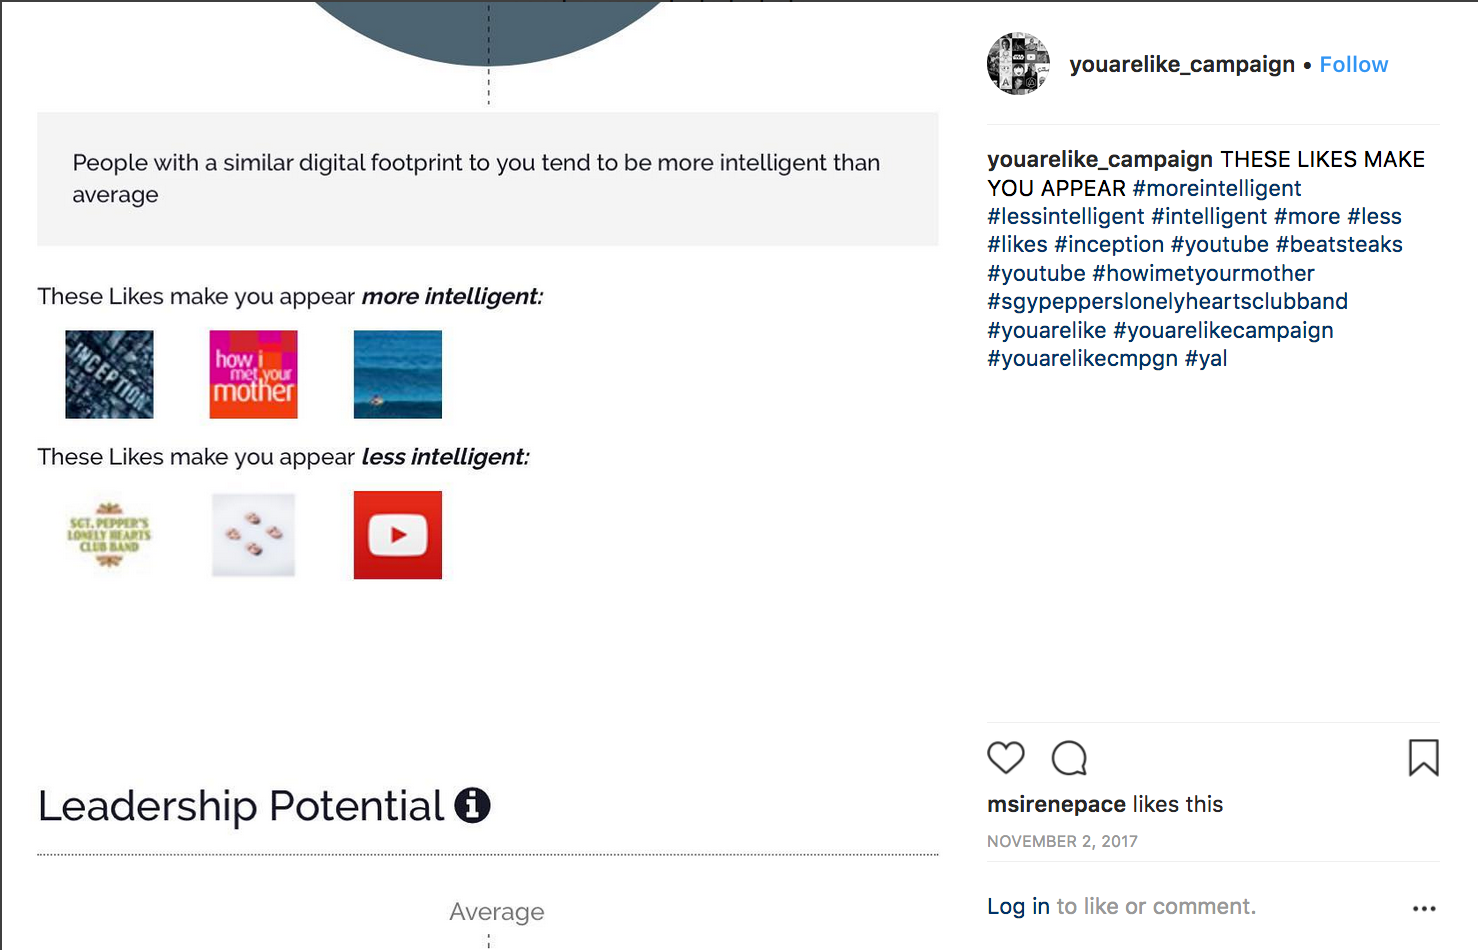Open the #howimetyourmother hashtag

pyautogui.click(x=1203, y=273)
